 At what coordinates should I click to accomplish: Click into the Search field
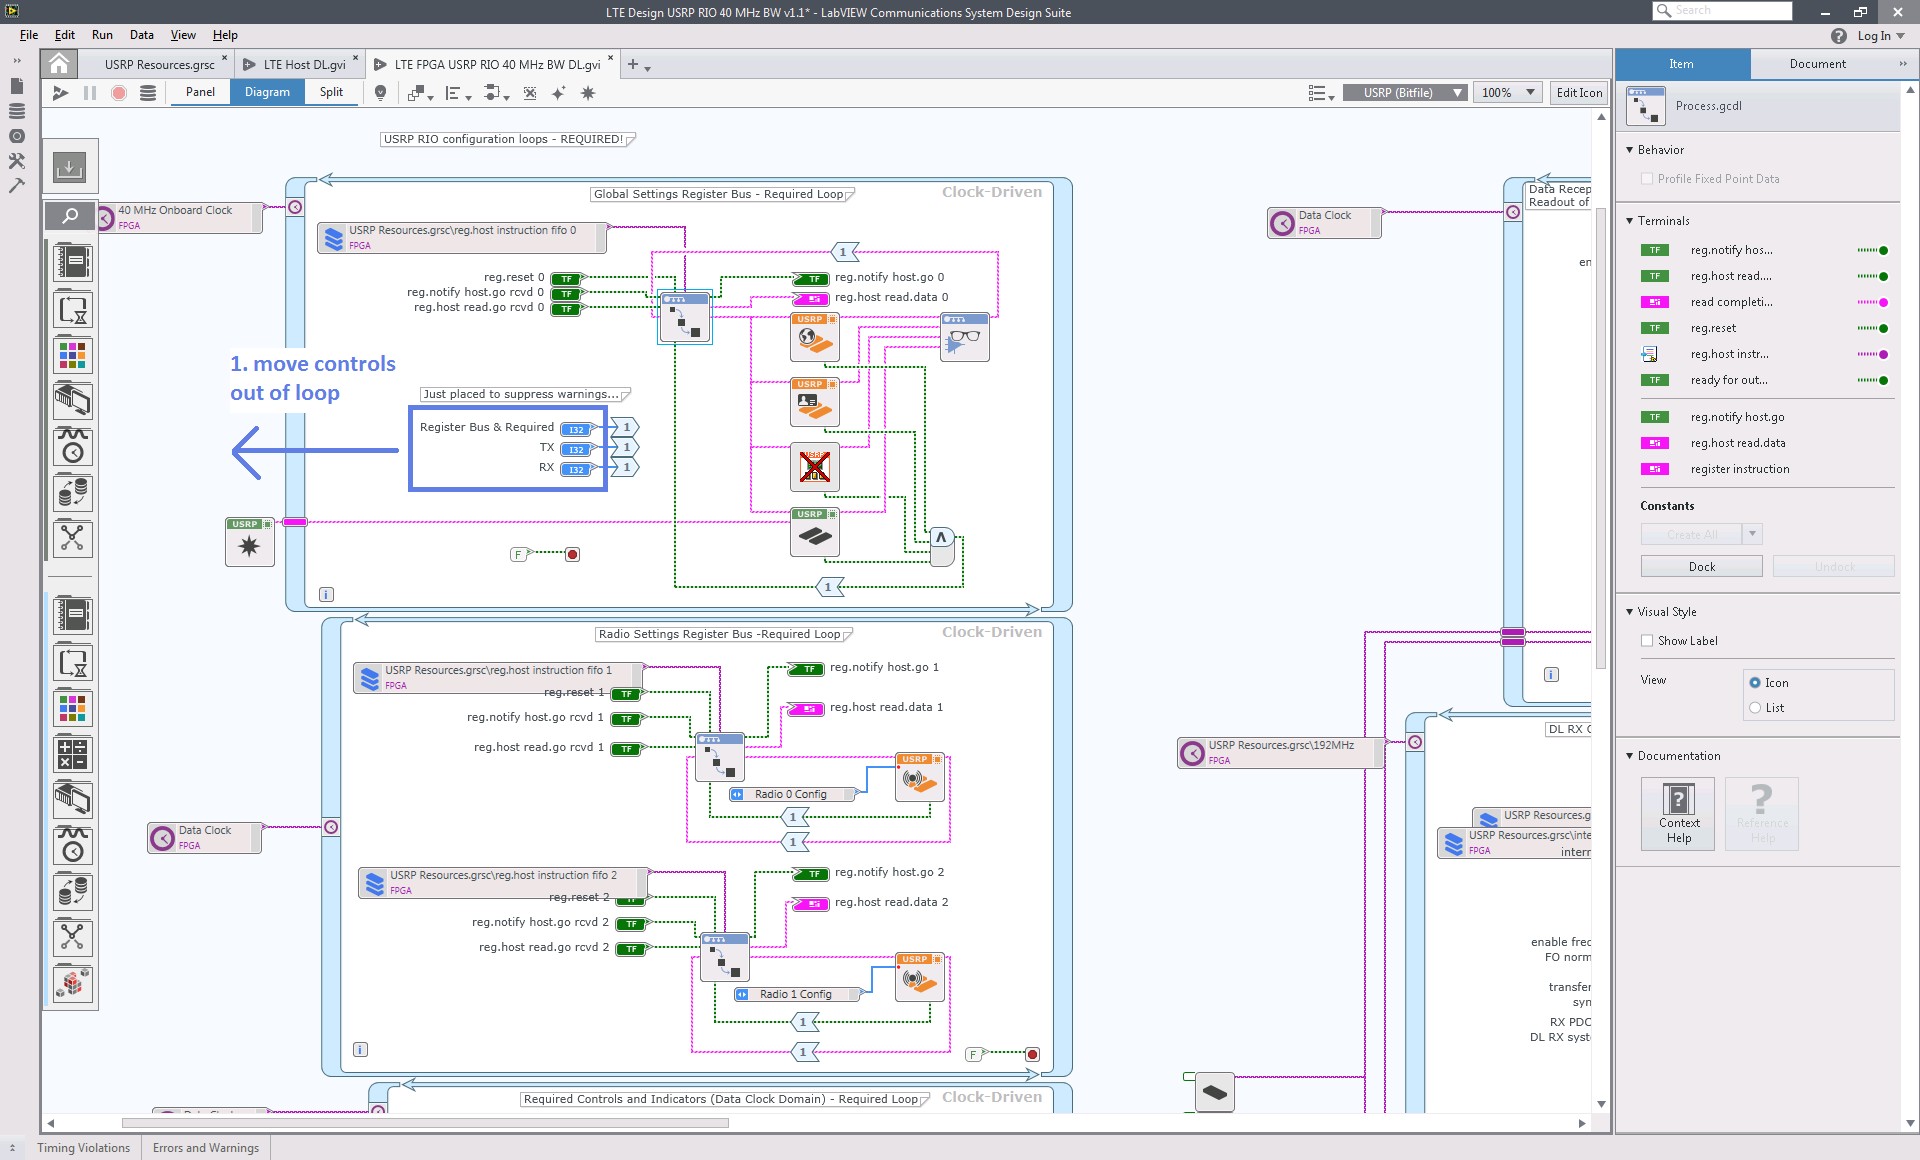pyautogui.click(x=1722, y=11)
